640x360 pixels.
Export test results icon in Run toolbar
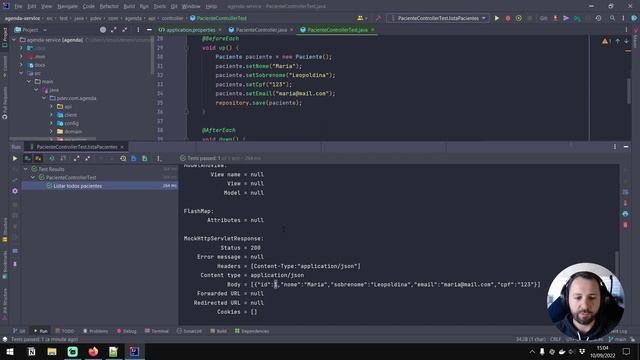144,158
